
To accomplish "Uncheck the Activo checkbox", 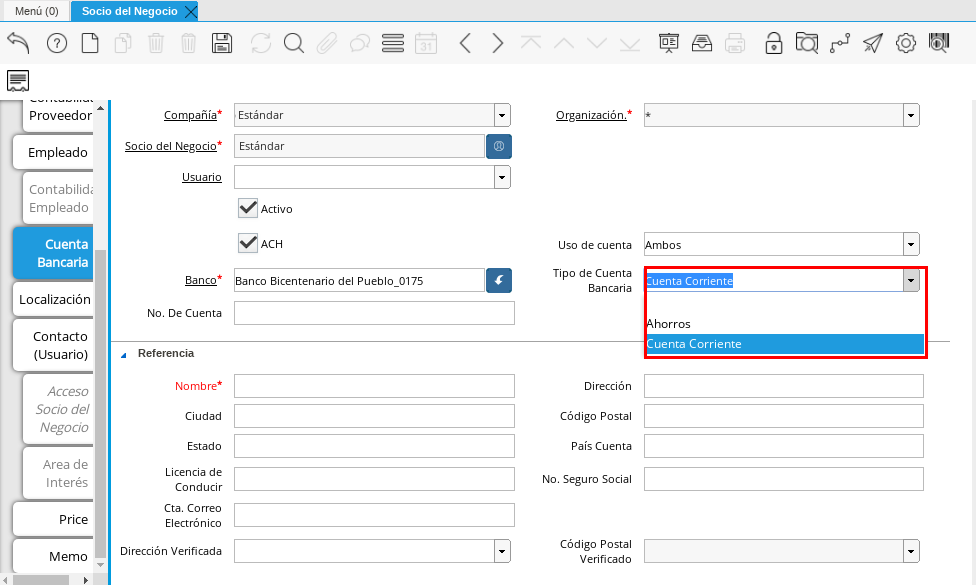I will [249, 208].
